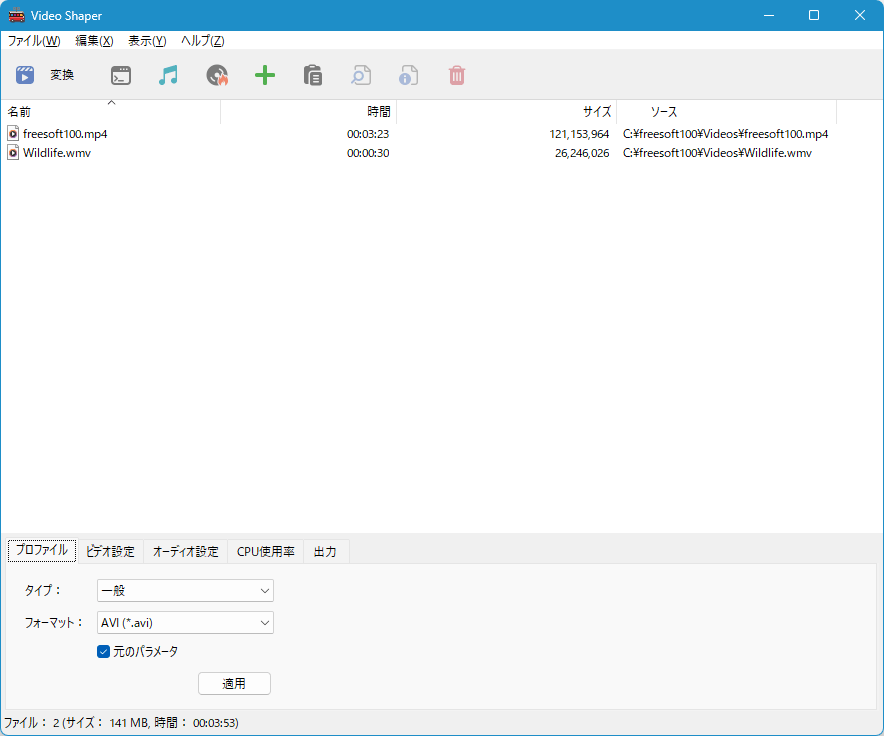
Task: Click the music note audio extraction icon
Action: pos(168,75)
